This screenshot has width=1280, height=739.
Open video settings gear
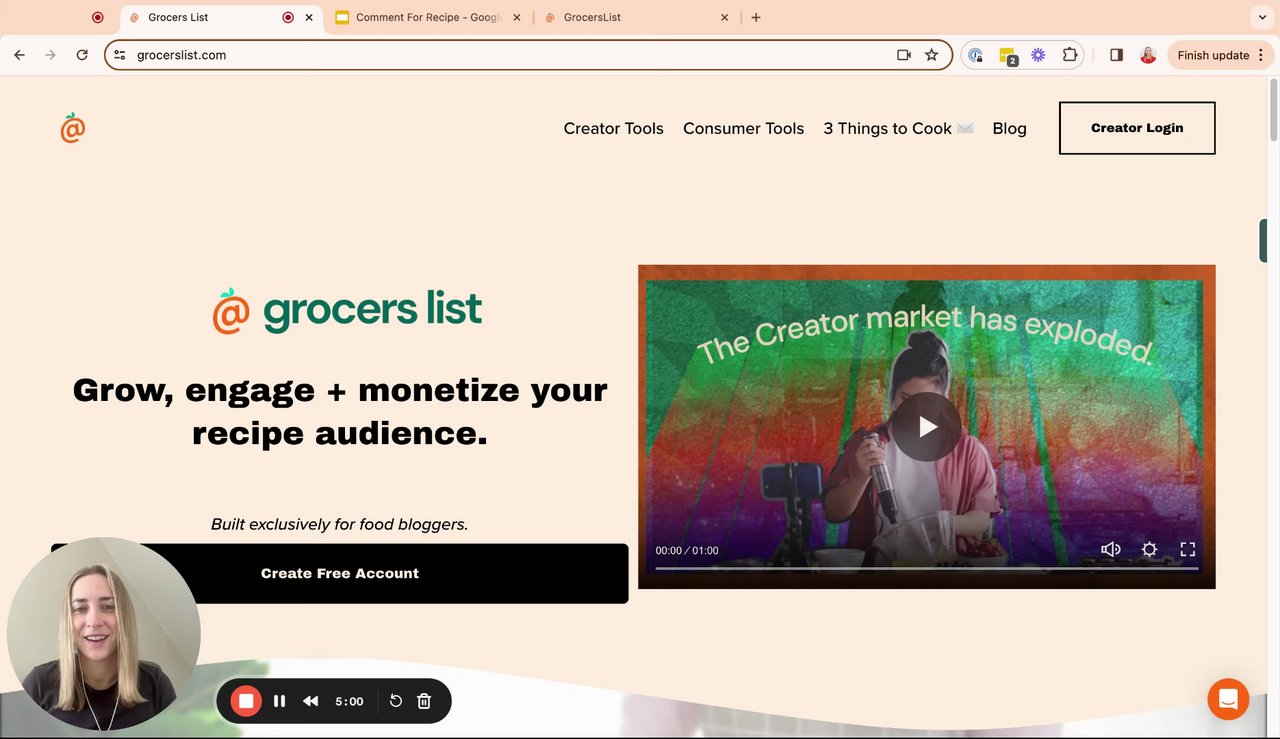click(x=1149, y=549)
